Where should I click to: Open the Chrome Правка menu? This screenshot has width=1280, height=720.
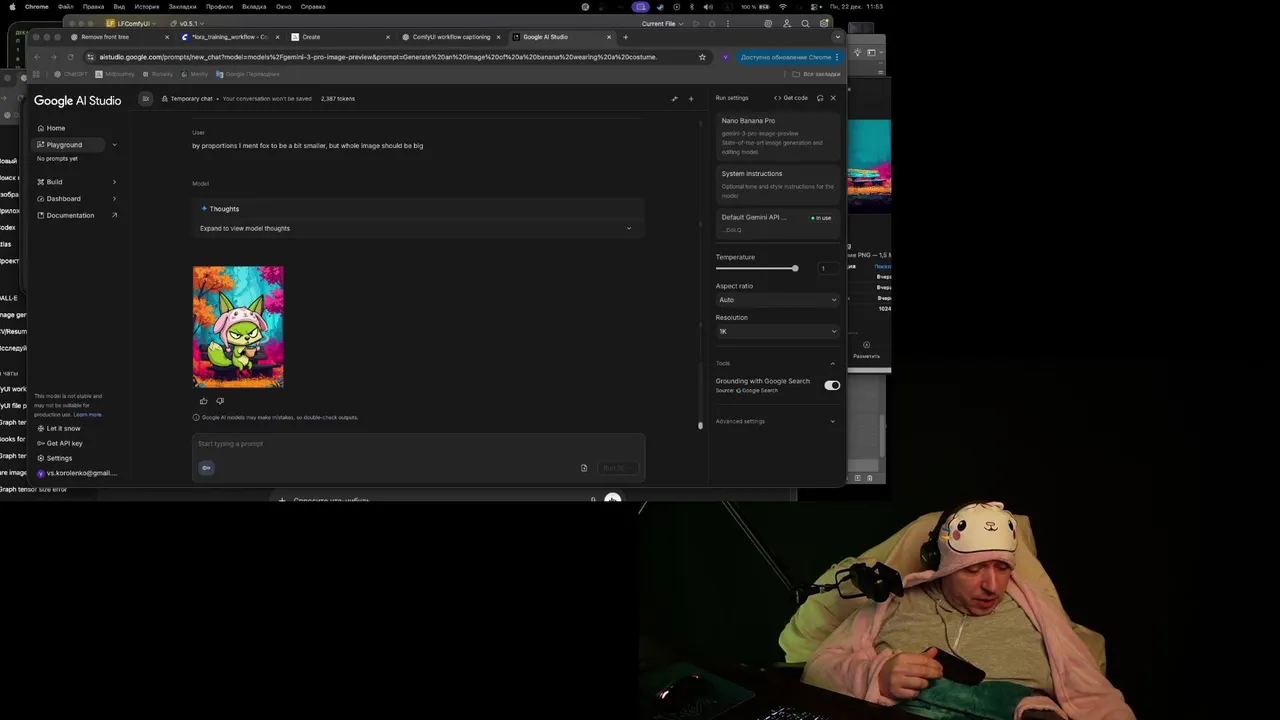coord(93,7)
